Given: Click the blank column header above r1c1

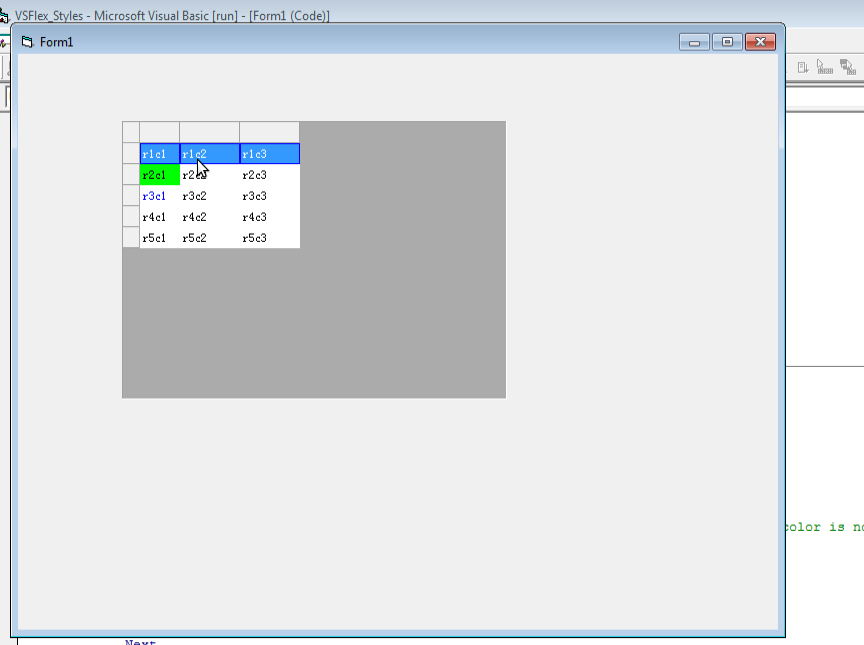Looking at the screenshot, I should [x=160, y=132].
